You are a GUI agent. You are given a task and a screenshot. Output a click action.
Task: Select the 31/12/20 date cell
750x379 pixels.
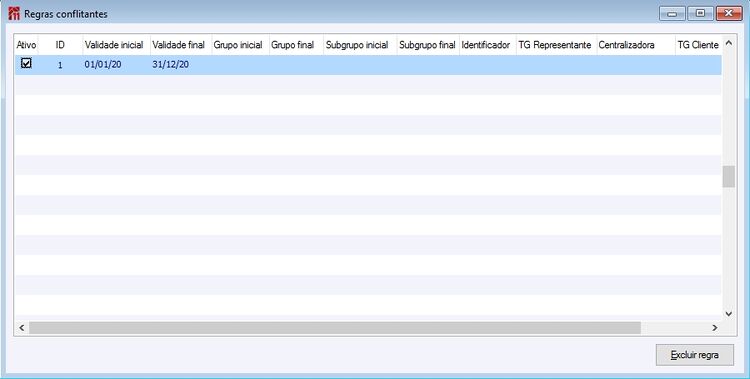(x=181, y=65)
